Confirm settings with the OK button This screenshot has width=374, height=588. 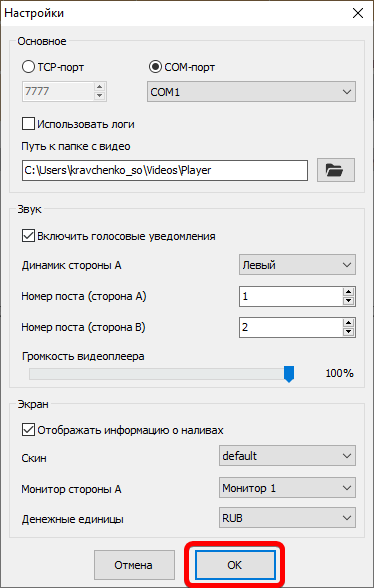coord(235,565)
